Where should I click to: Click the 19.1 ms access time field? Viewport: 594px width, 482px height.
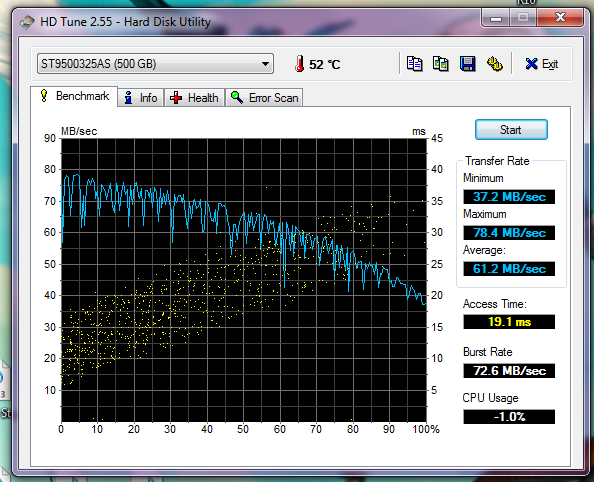point(509,322)
